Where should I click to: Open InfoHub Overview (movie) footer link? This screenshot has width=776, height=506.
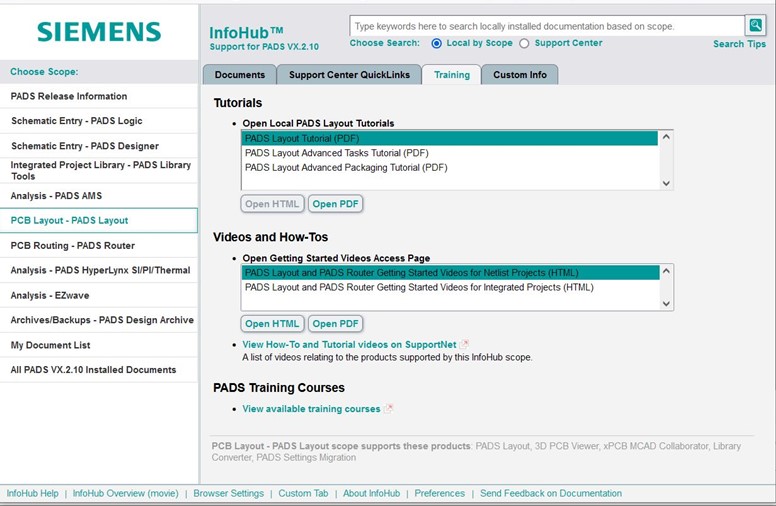pos(126,493)
